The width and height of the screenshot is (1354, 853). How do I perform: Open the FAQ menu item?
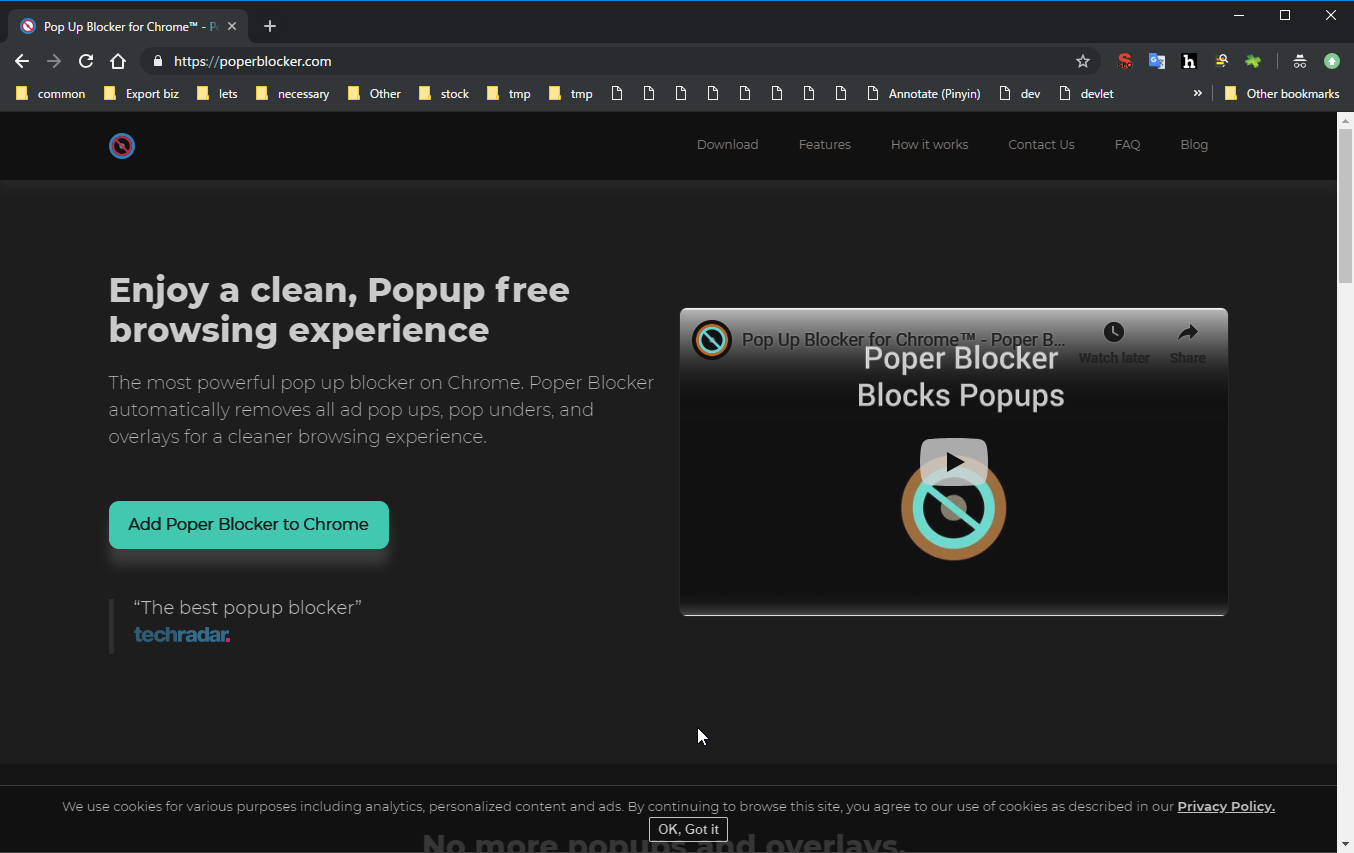[x=1127, y=145]
